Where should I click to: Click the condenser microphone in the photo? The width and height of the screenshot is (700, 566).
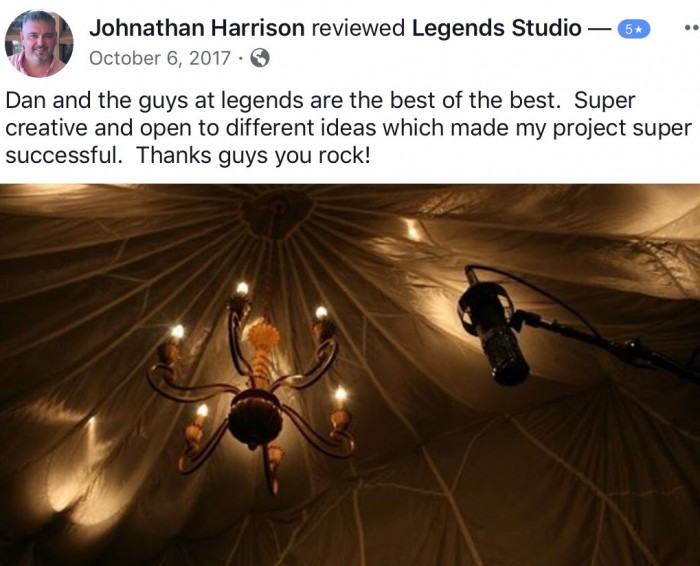tap(495, 329)
